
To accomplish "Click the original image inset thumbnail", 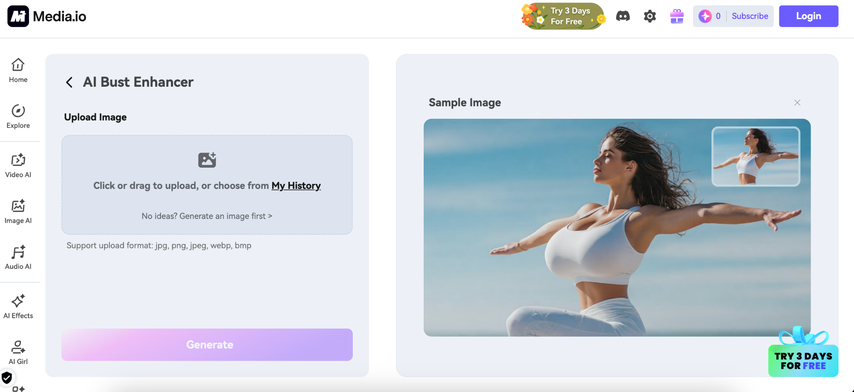I will [755, 156].
